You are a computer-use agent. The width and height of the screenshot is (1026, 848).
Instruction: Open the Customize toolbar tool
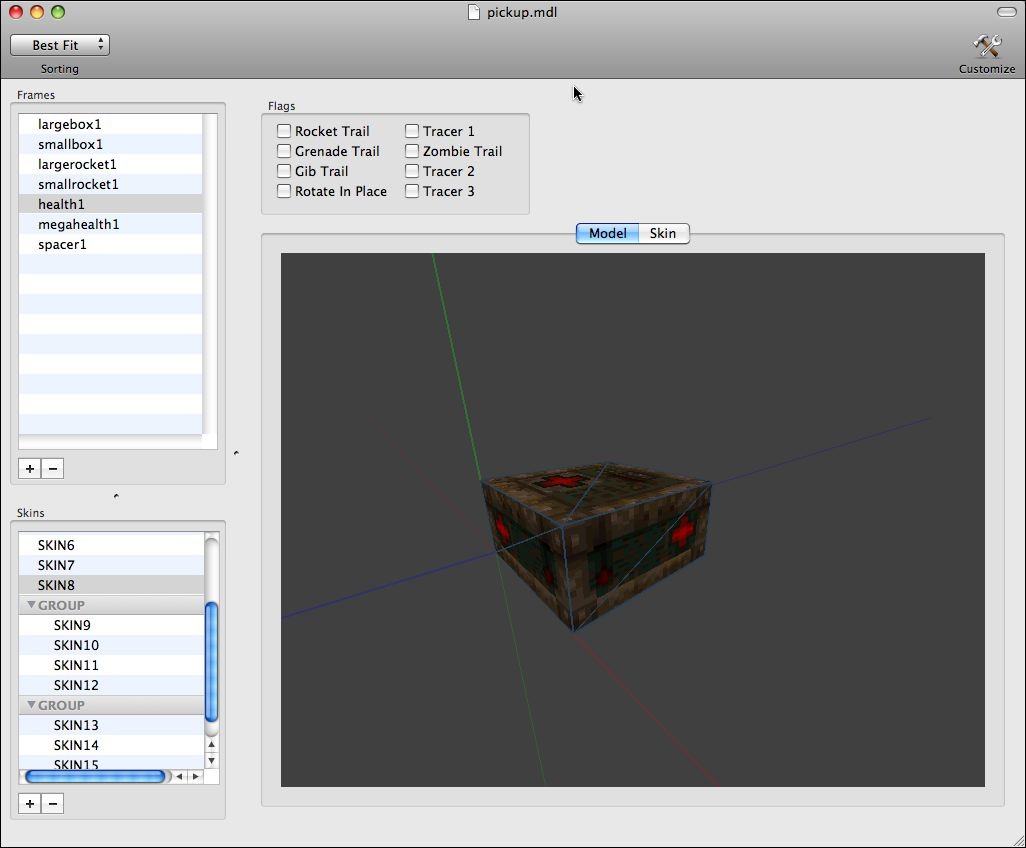[987, 54]
